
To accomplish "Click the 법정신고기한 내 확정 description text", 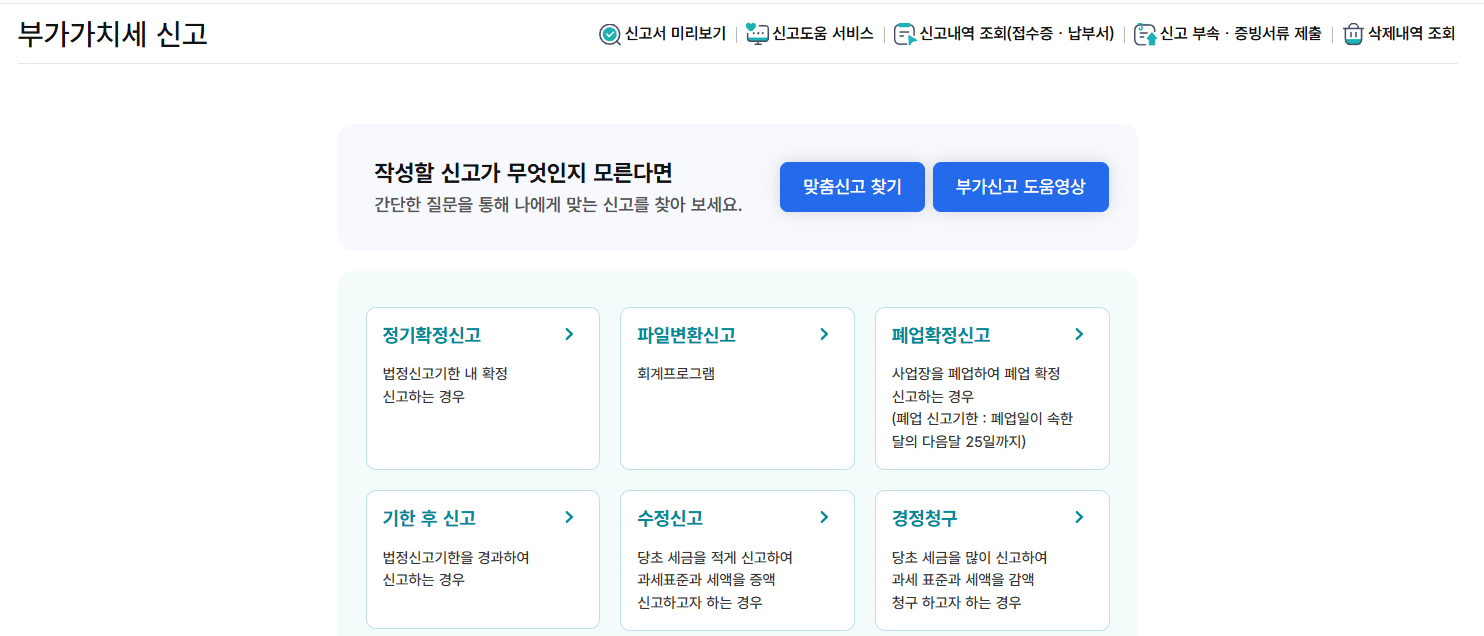I will tap(445, 374).
